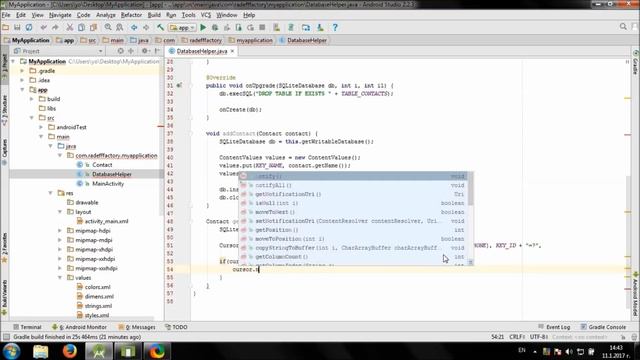Viewport: 640px width, 360px height.
Task: Open the SDK Manager toolbar icon
Action: click(x=320, y=27)
